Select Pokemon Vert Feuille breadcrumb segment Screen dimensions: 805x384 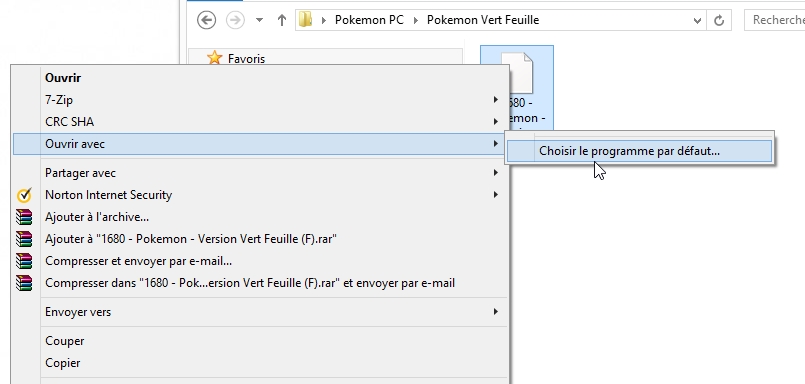[483, 20]
